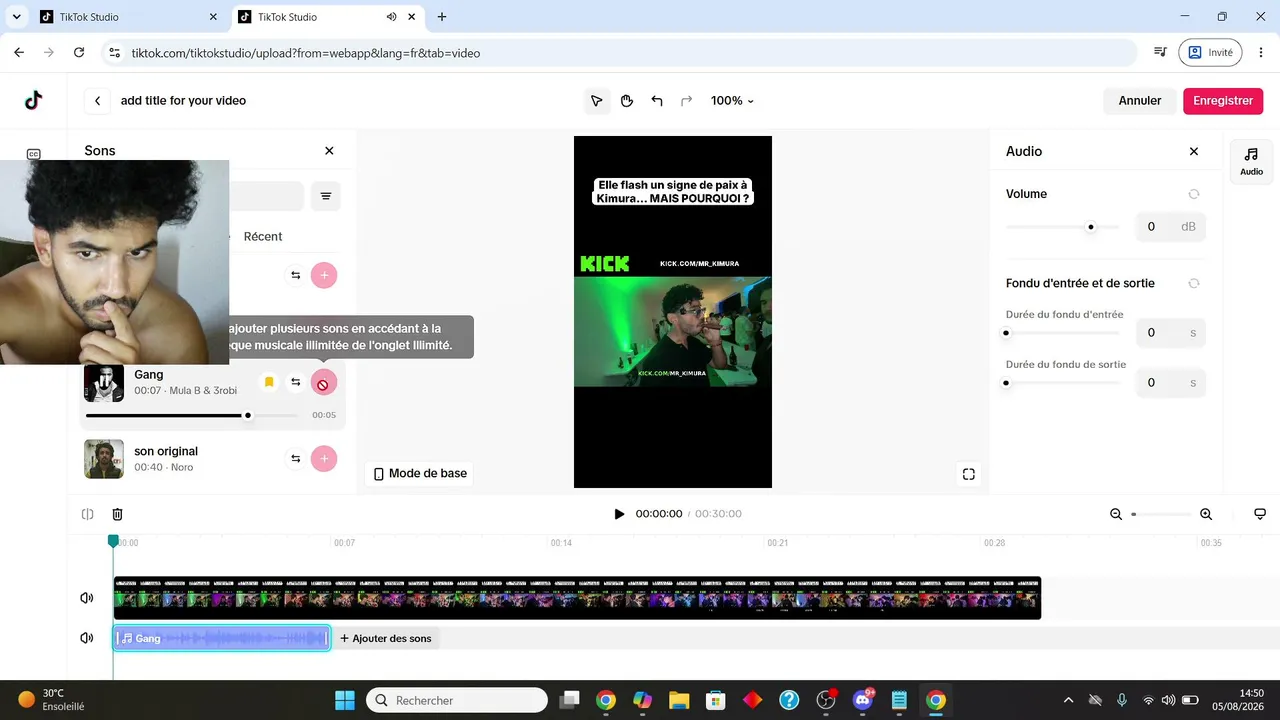Expand the video preview to fullscreen
This screenshot has height=720, width=1280.
click(x=968, y=474)
